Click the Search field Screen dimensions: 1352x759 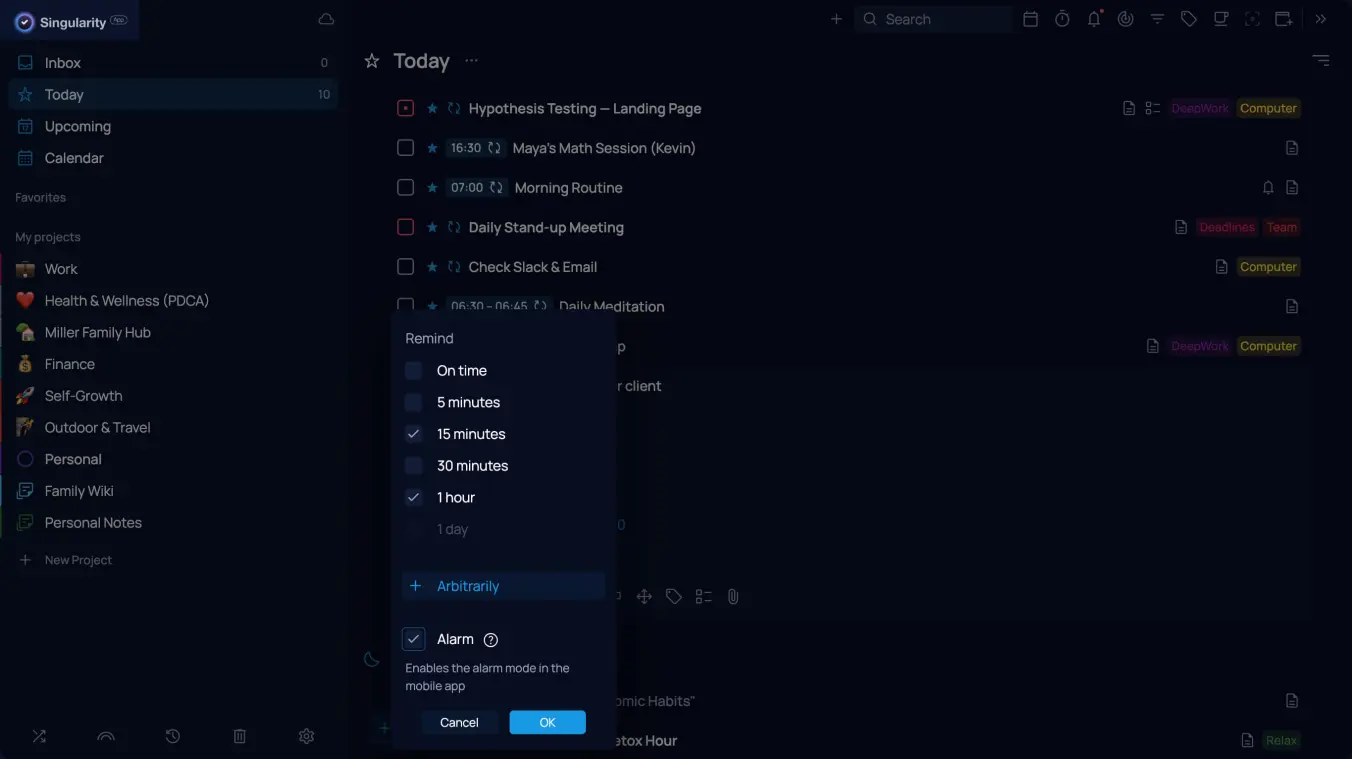coord(933,19)
